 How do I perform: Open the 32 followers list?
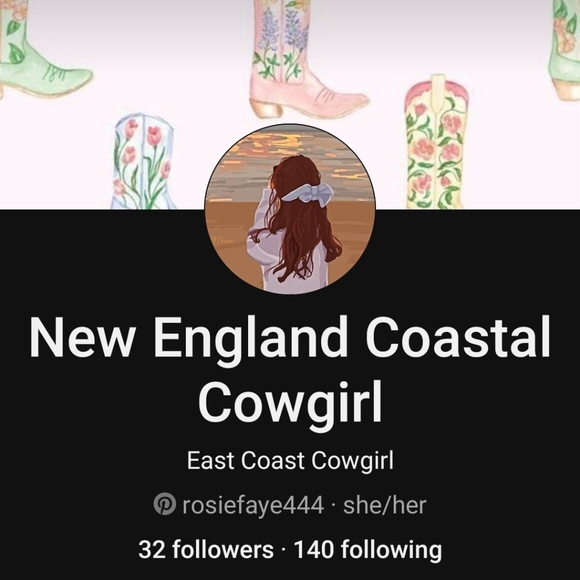[206, 549]
